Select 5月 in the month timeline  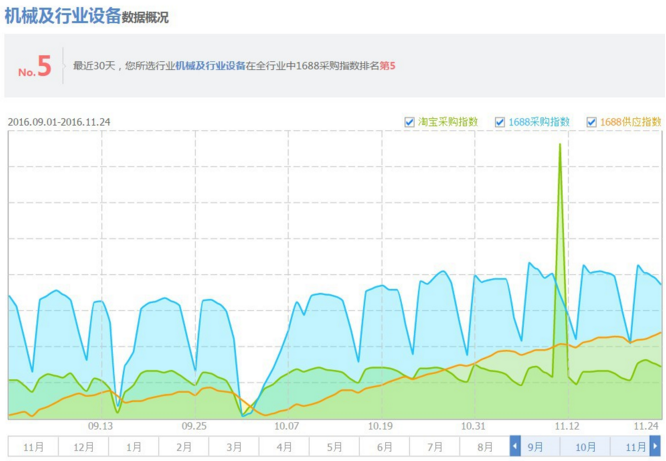pyautogui.click(x=334, y=447)
